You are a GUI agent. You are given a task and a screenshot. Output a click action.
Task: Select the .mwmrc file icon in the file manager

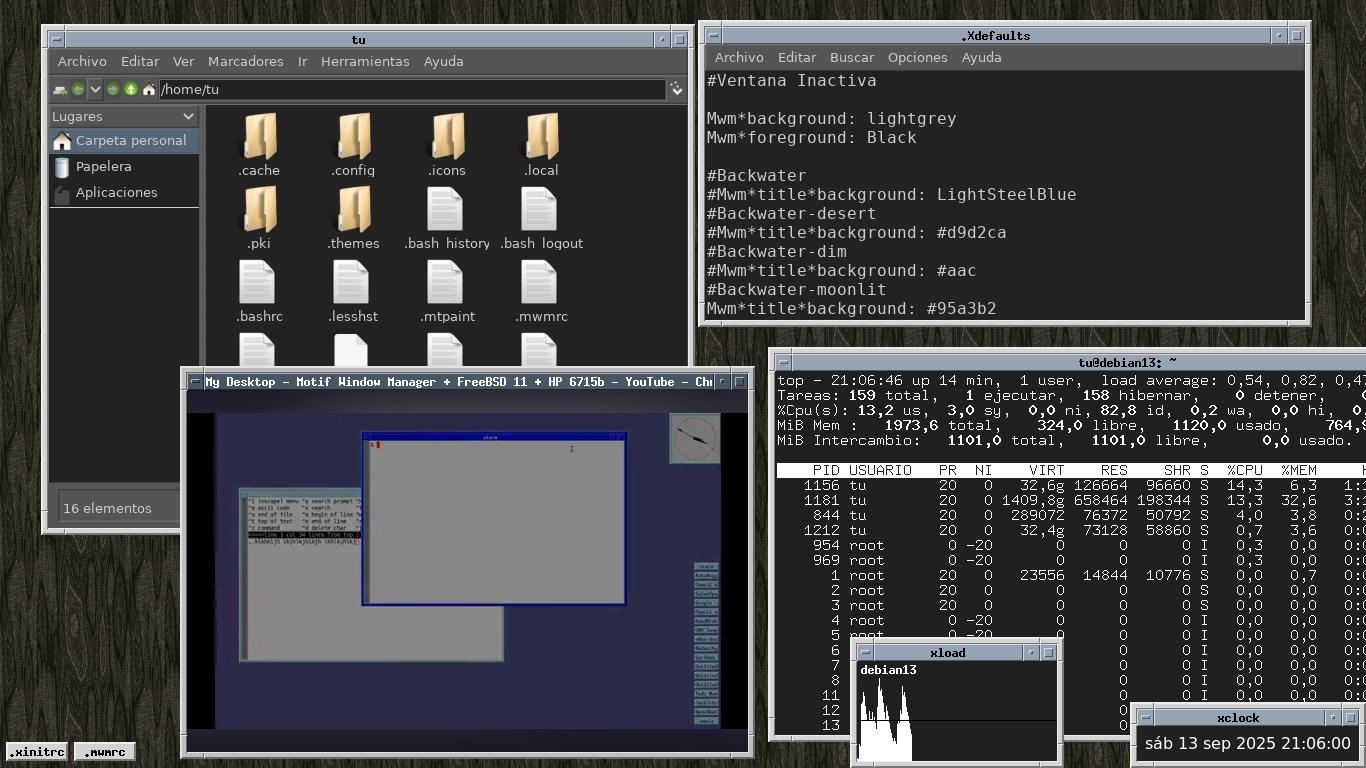click(x=541, y=283)
